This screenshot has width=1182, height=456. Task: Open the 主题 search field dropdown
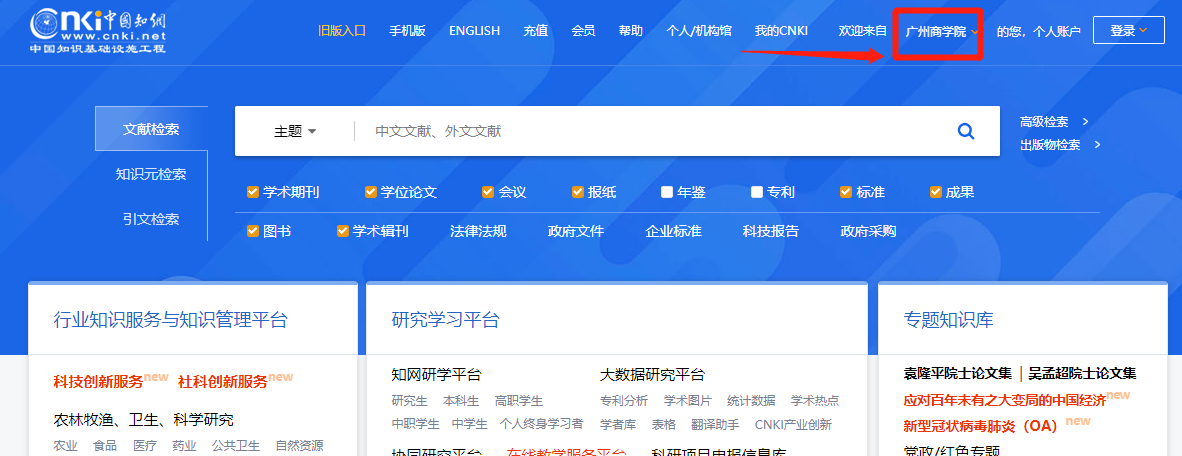(294, 131)
